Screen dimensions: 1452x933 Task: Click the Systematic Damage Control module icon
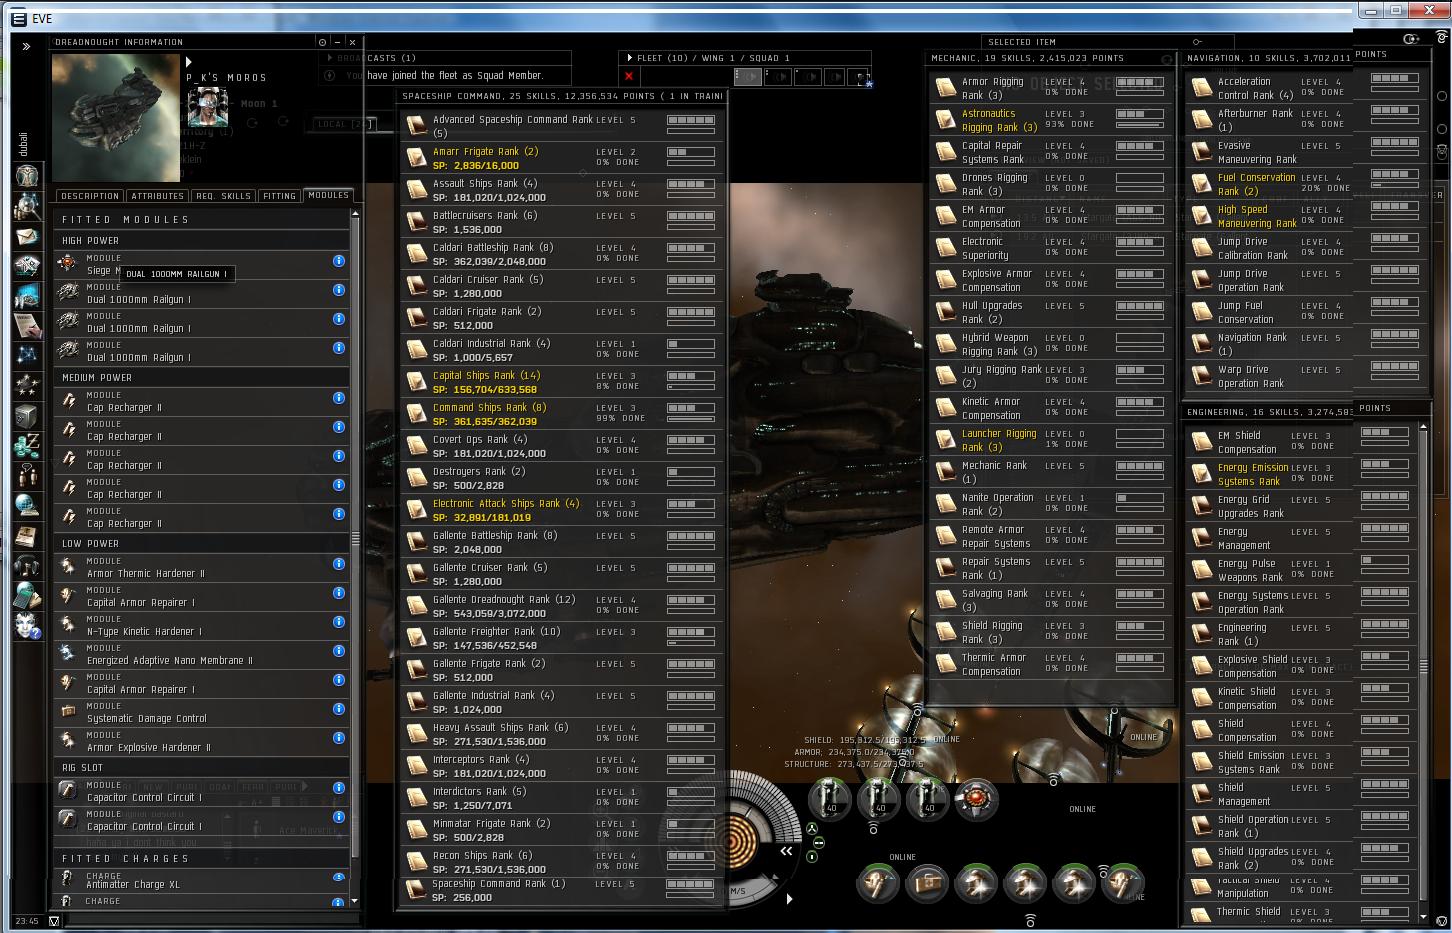68,711
